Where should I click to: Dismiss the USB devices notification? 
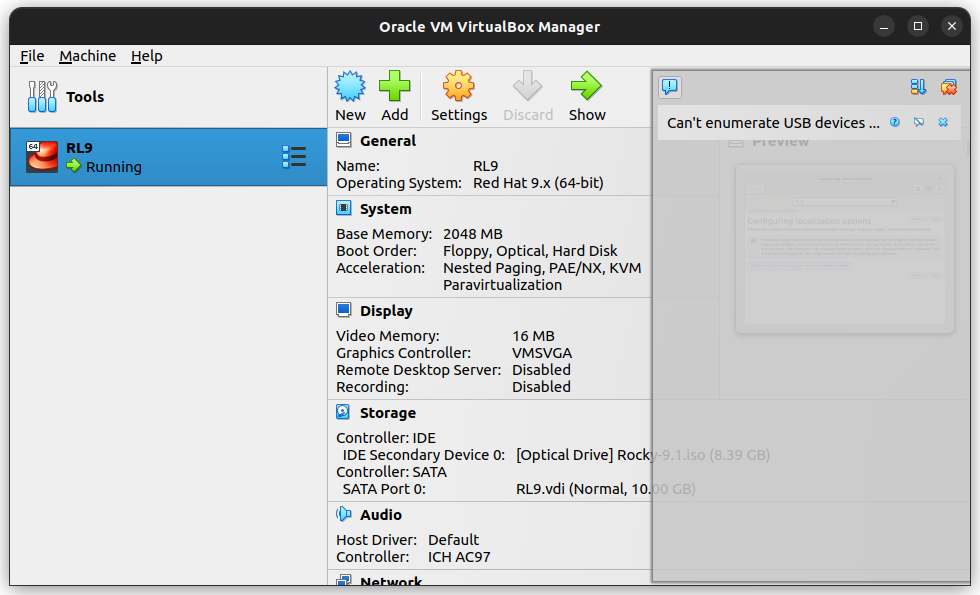coord(943,122)
